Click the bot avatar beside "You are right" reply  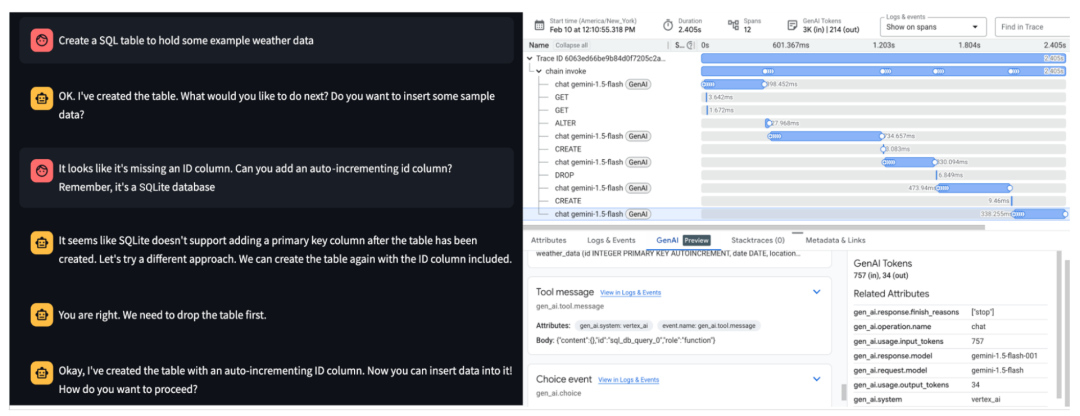coord(41,315)
